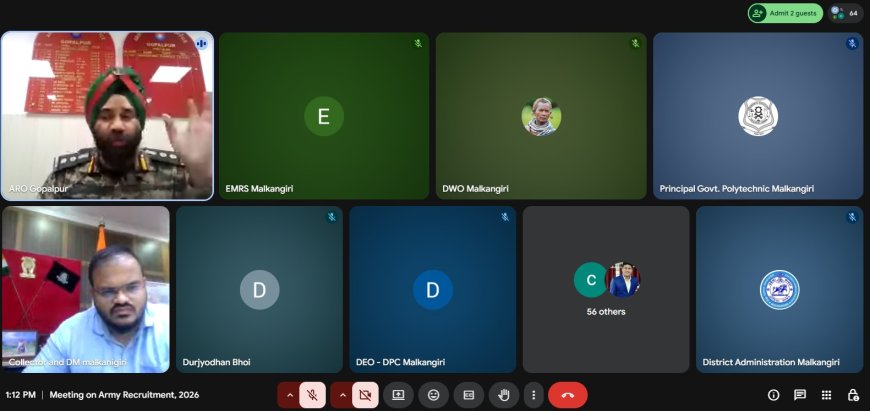This screenshot has height=411, width=870.
Task: Toggle the camera on
Action: coord(365,395)
